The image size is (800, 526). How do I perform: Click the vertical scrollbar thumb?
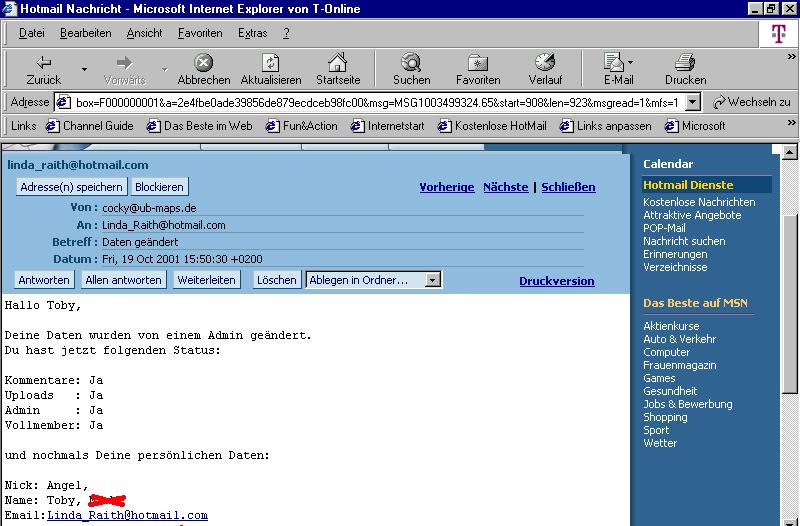tap(789, 304)
